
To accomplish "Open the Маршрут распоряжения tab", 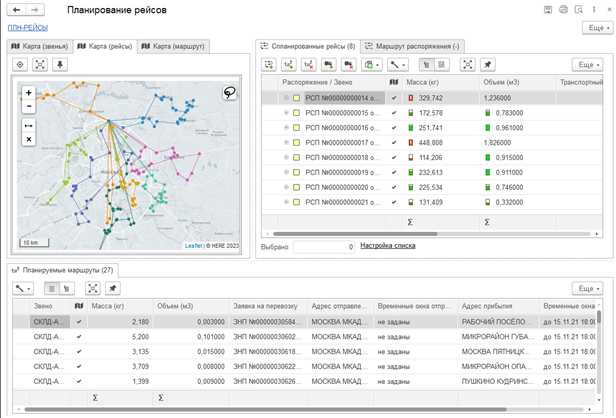I will tap(411, 46).
